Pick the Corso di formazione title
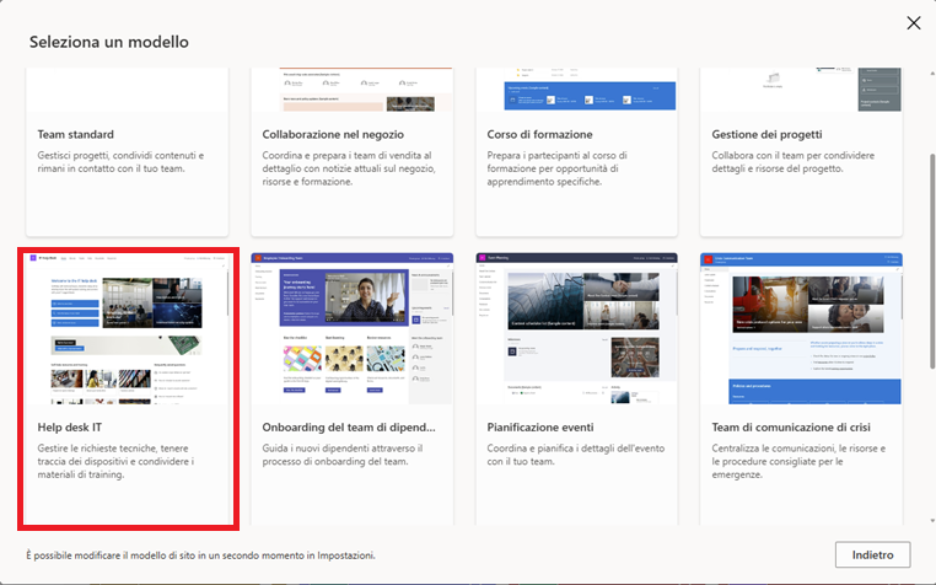Viewport: 936px width, 585px height. click(540, 134)
